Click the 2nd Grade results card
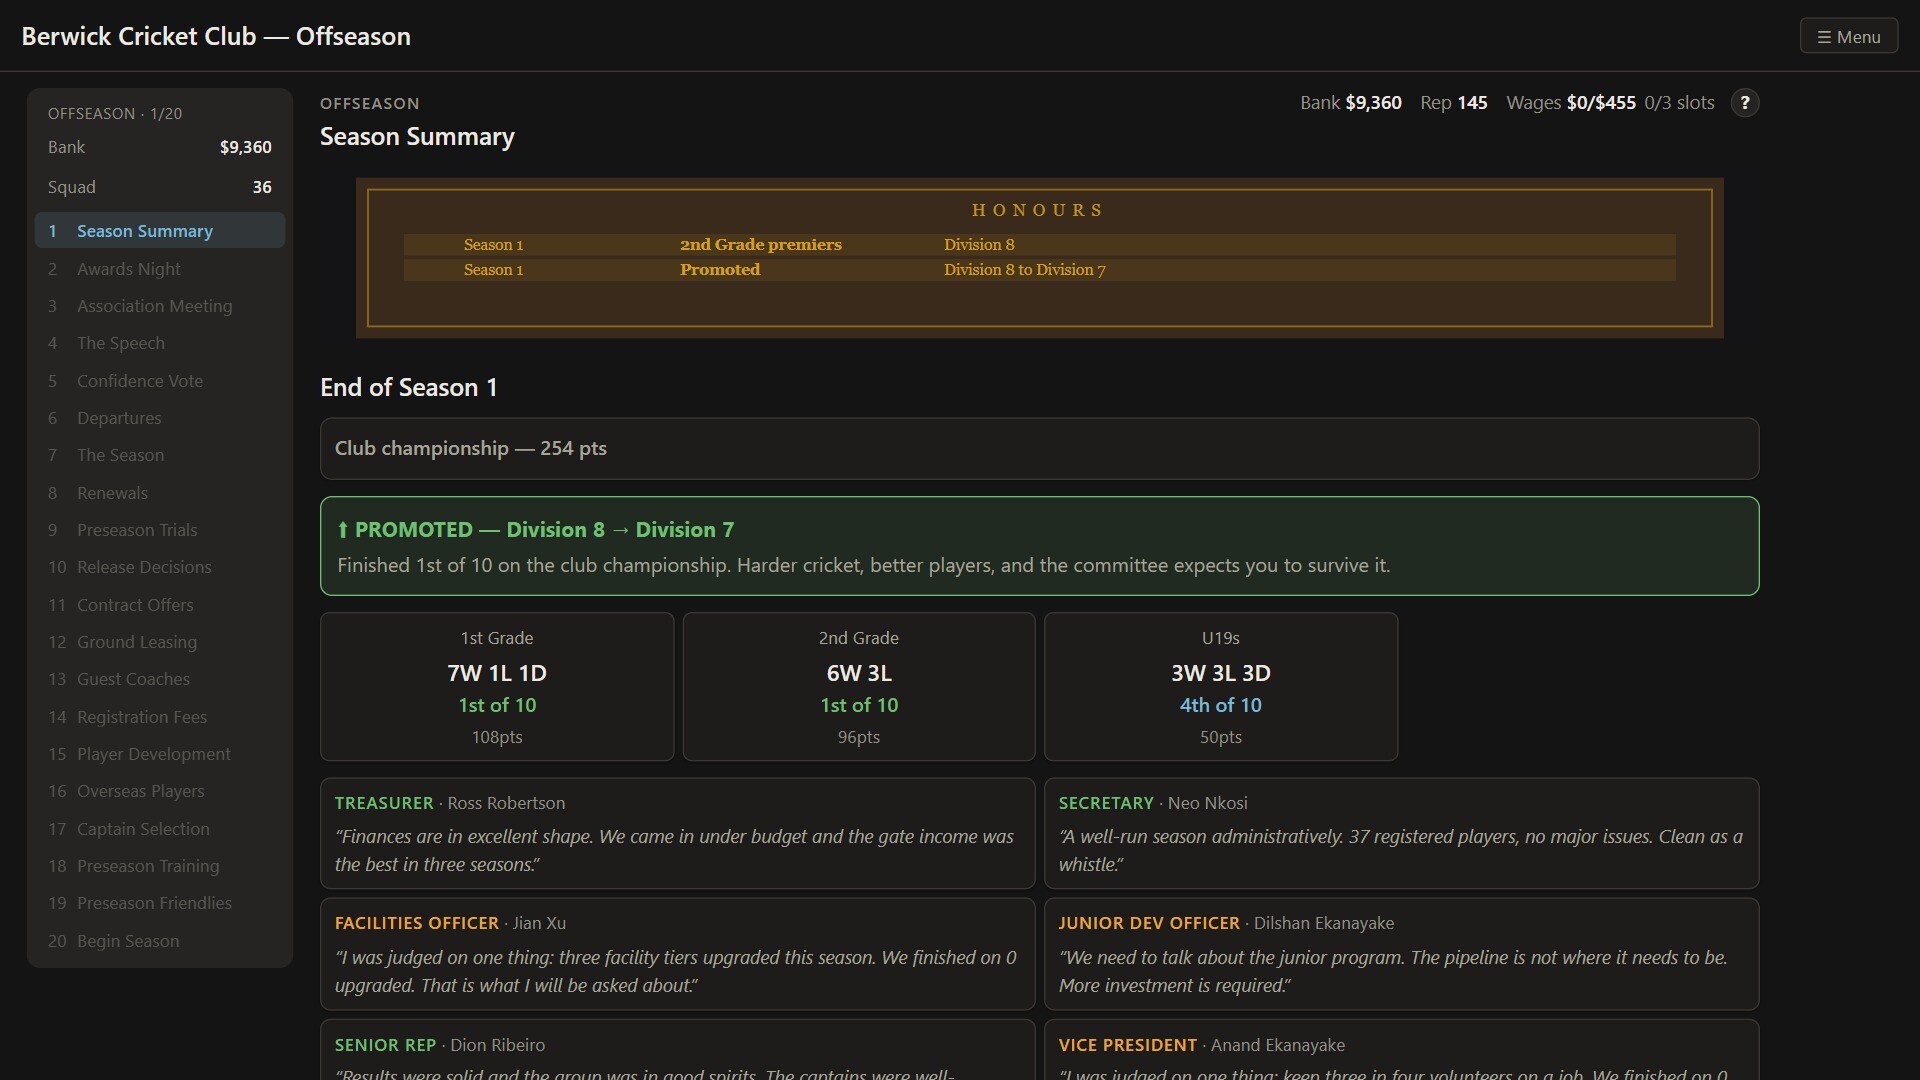Viewport: 1920px width, 1080px height. pyautogui.click(x=859, y=687)
